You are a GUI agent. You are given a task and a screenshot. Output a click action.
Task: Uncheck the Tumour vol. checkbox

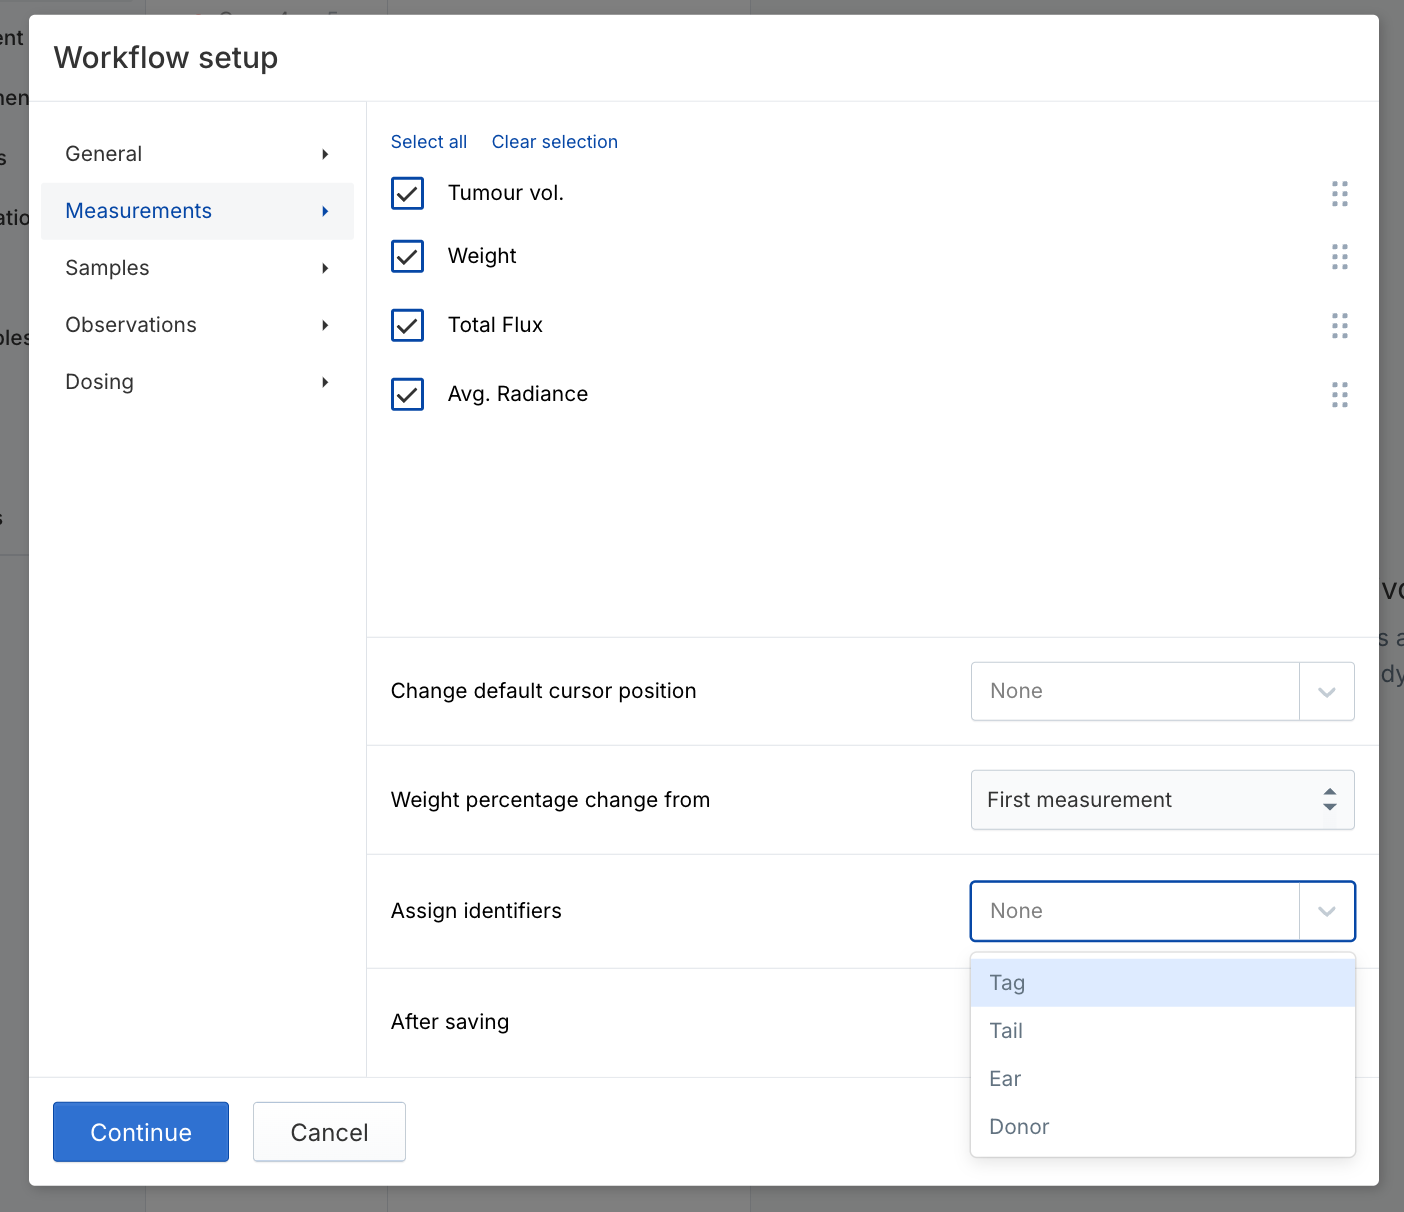[x=407, y=193]
